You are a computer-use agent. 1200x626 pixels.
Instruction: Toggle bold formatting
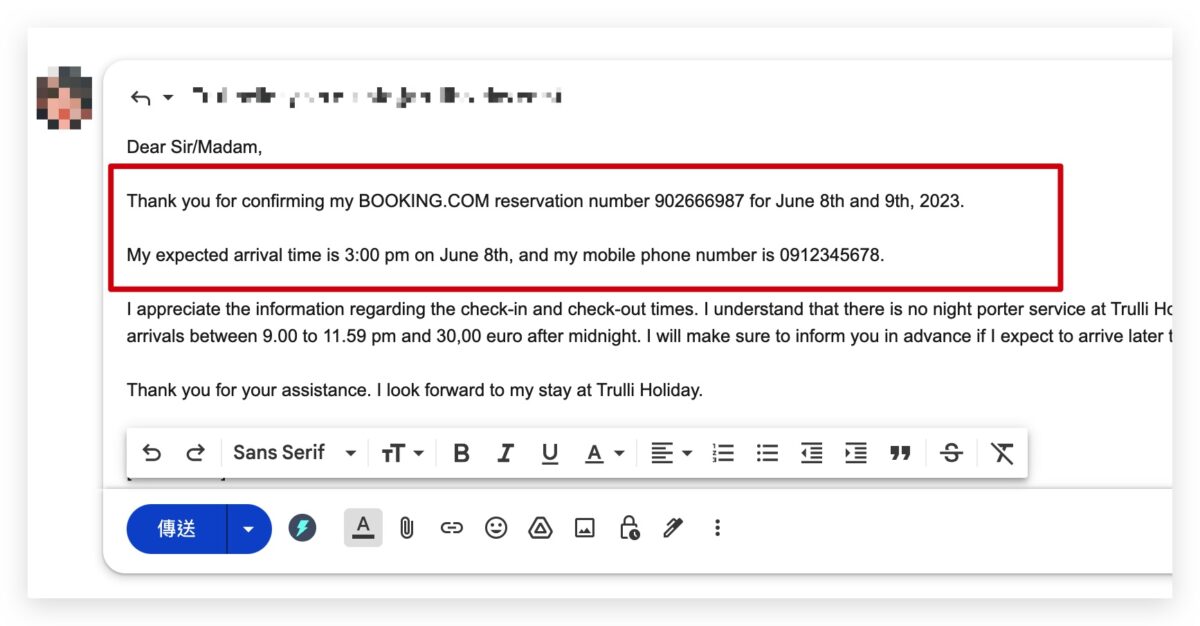461,453
